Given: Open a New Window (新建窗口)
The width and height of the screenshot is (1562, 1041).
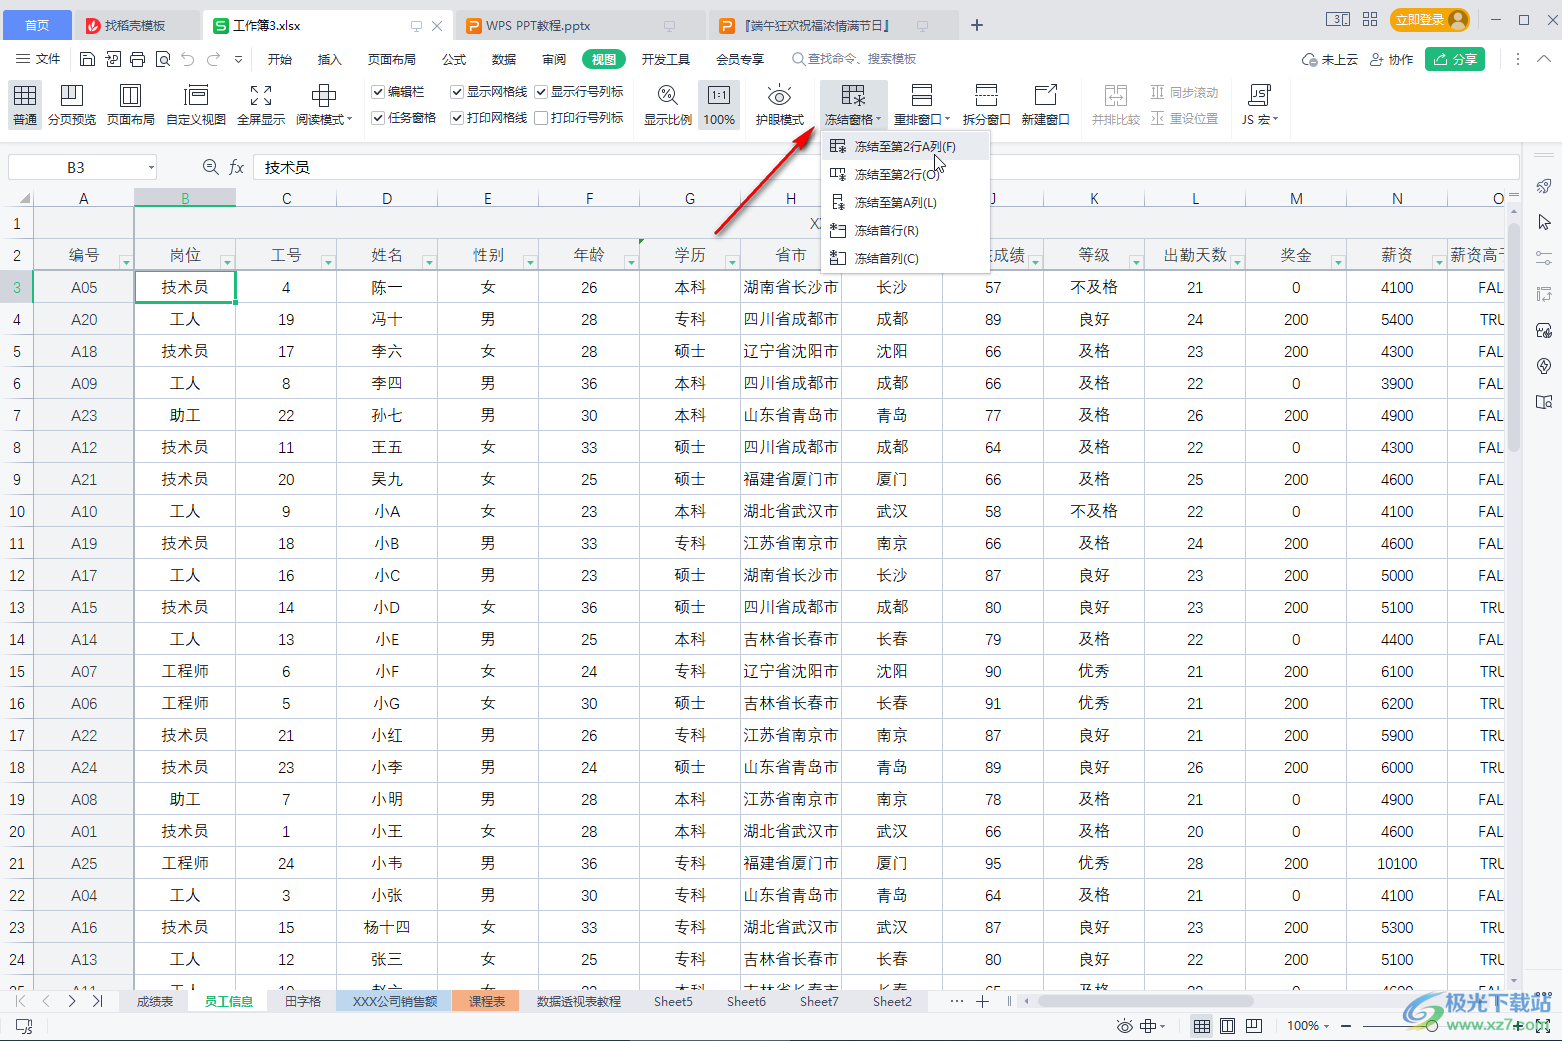Looking at the screenshot, I should click(1045, 105).
